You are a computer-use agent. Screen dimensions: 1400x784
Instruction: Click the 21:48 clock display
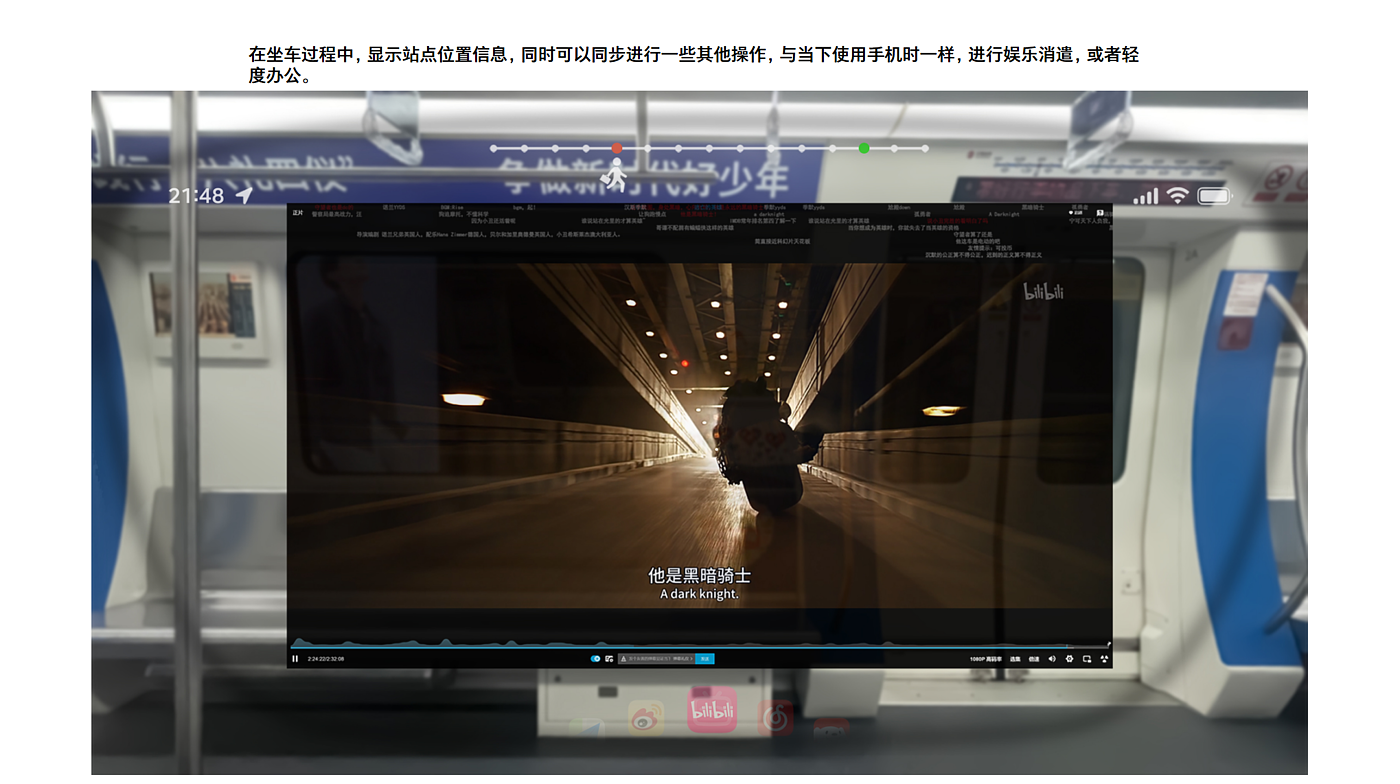[196, 195]
